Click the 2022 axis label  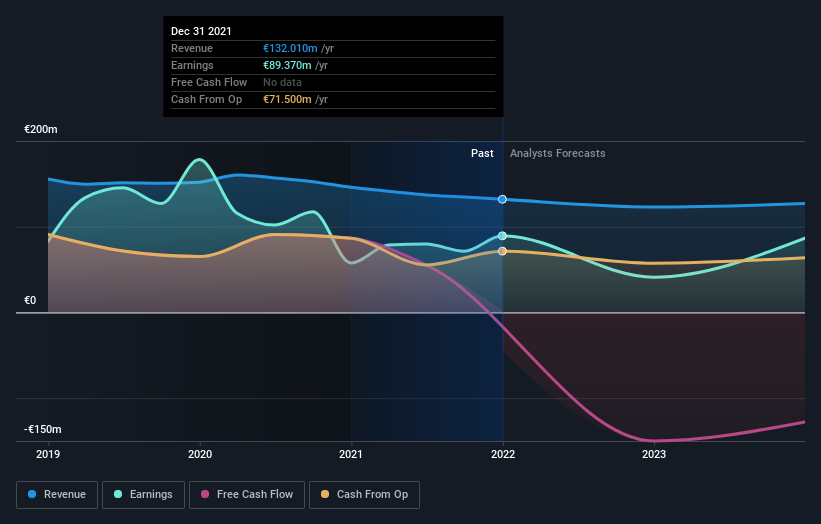(x=503, y=454)
